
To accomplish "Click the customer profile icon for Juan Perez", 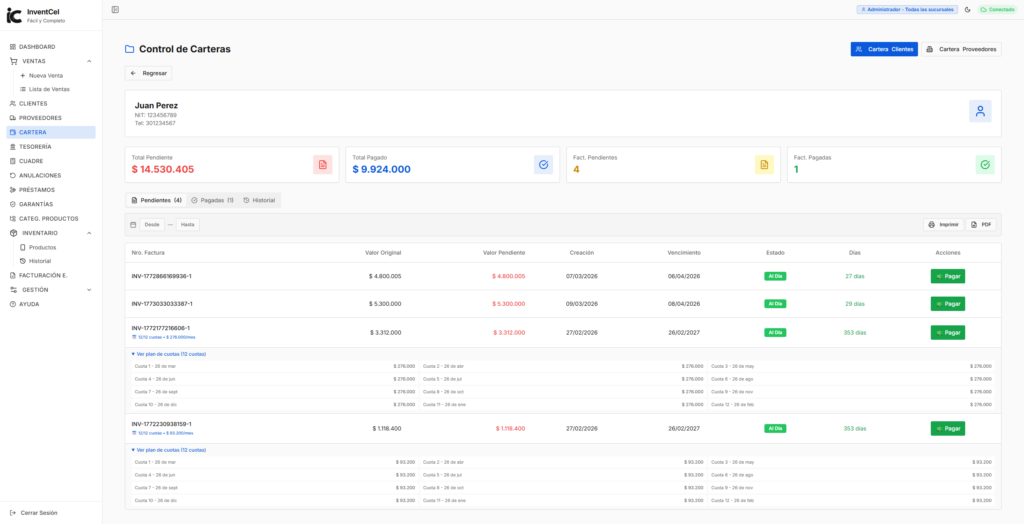I will click(980, 111).
